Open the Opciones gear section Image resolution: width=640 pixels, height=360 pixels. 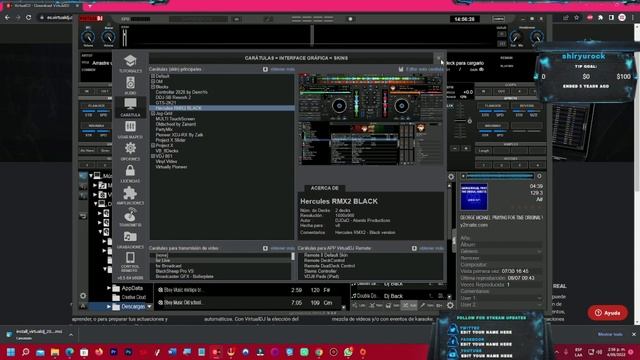[x=130, y=151]
